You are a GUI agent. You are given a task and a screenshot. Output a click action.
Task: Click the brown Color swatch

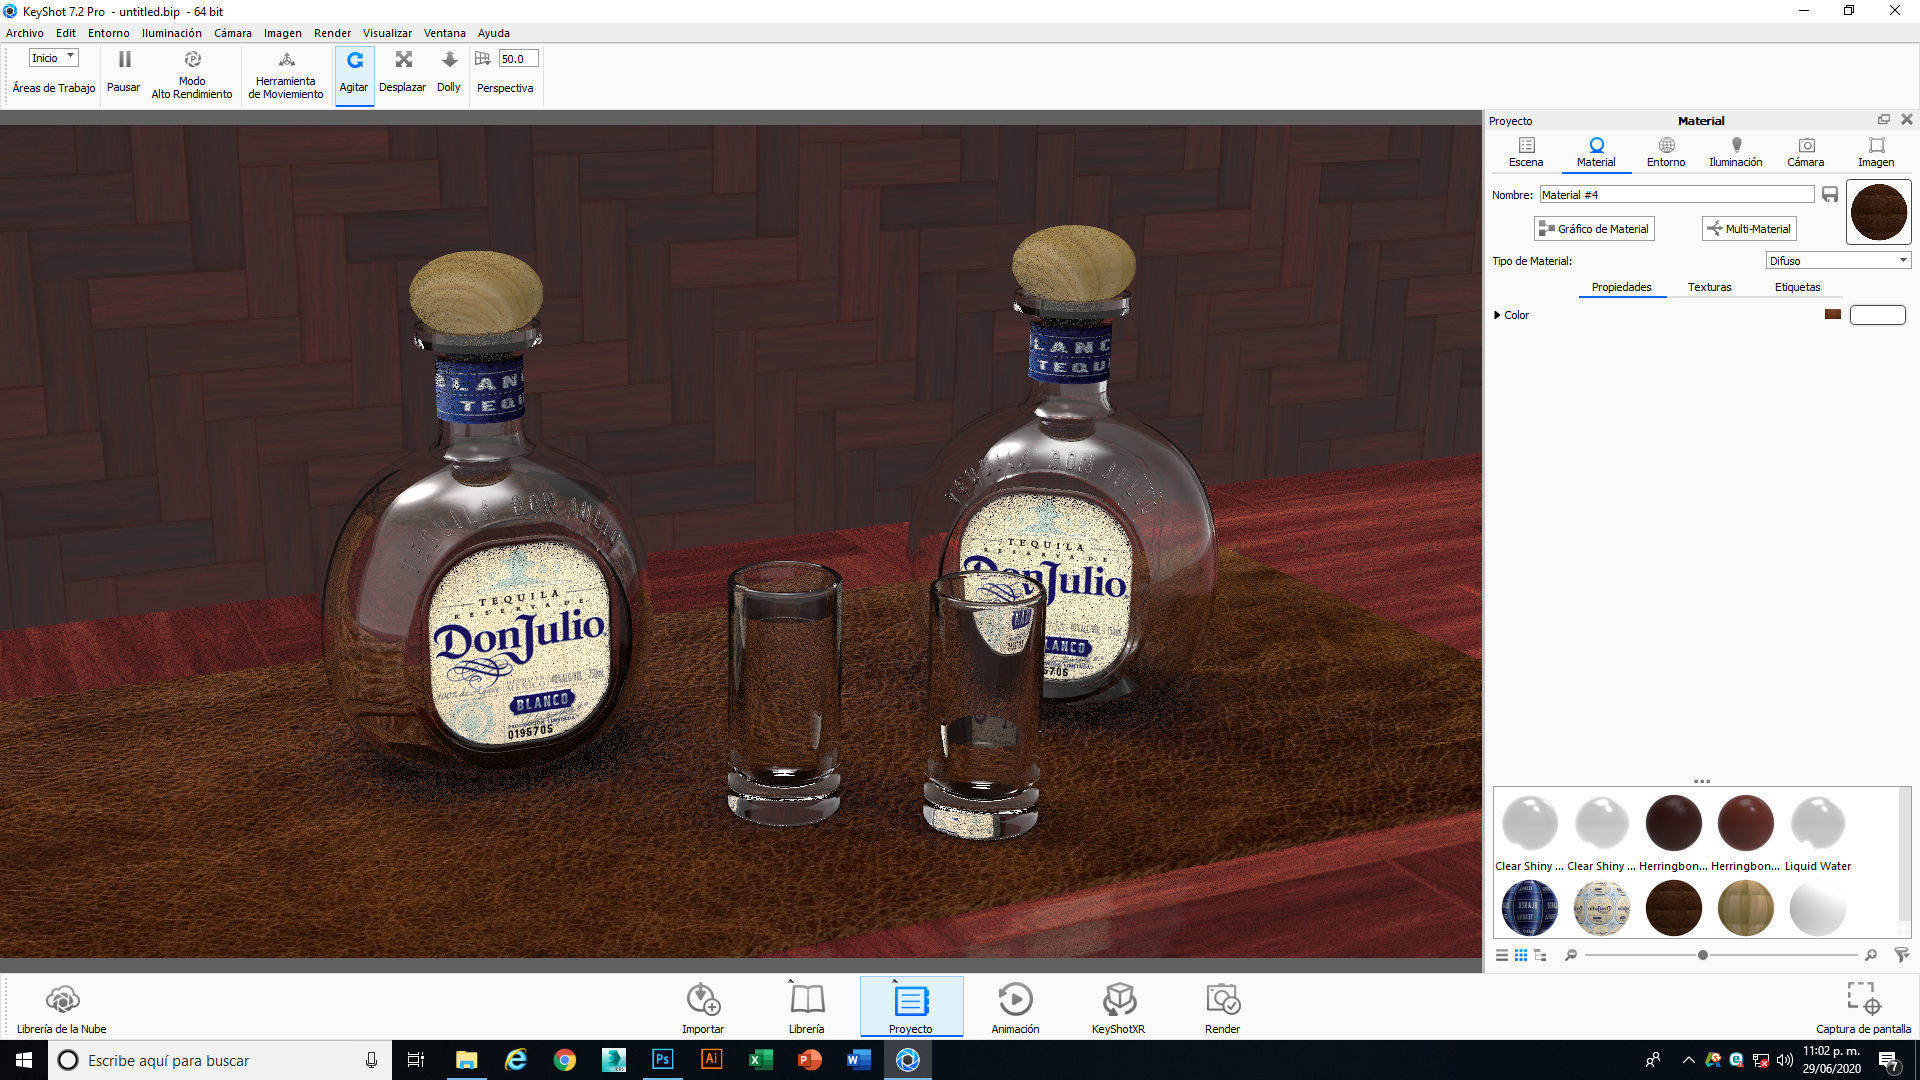tap(1833, 315)
